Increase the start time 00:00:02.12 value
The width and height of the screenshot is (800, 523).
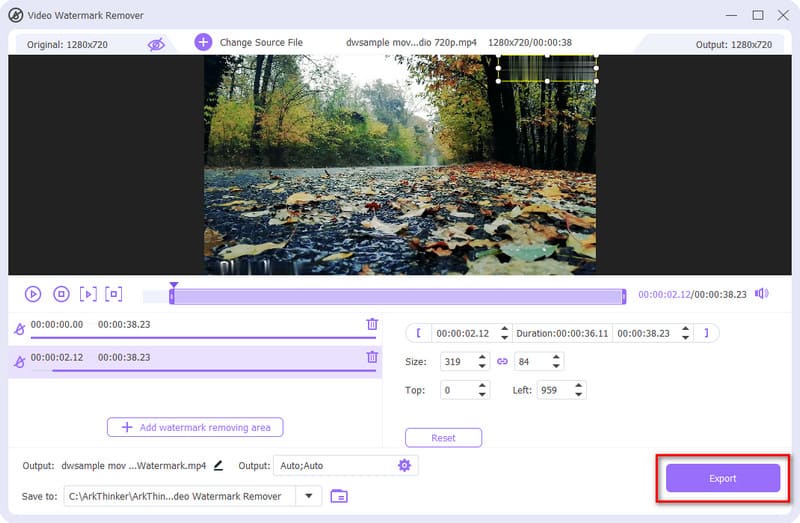click(504, 329)
